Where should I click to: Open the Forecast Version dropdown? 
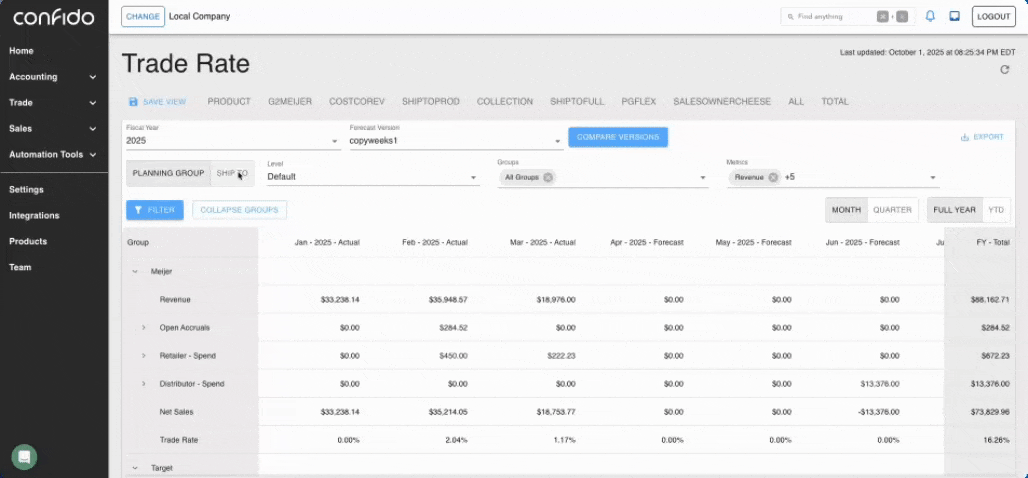(455, 142)
